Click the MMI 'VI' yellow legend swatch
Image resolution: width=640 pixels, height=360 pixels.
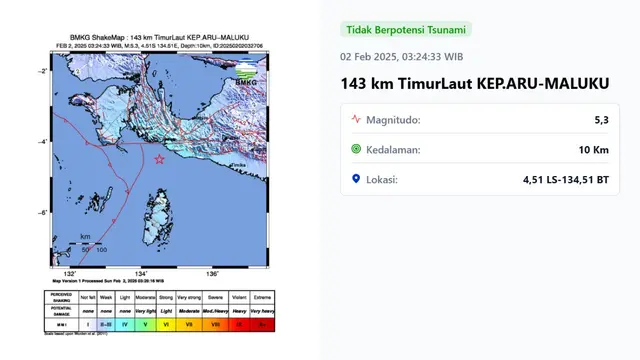coord(166,324)
